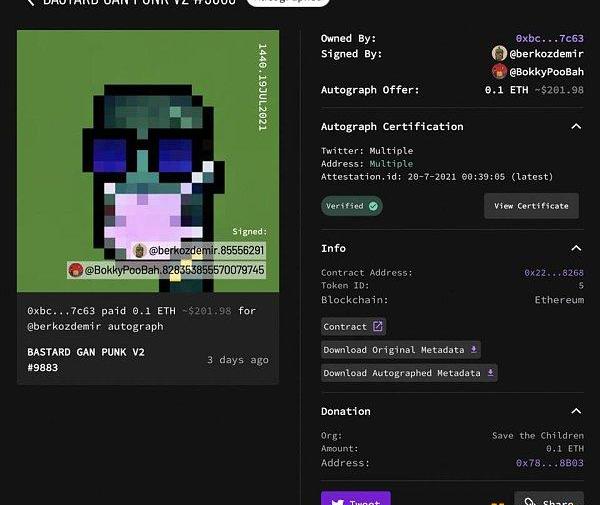The height and width of the screenshot is (505, 600).
Task: Open donation address 0x78...8B03 link
Action: pos(549,463)
